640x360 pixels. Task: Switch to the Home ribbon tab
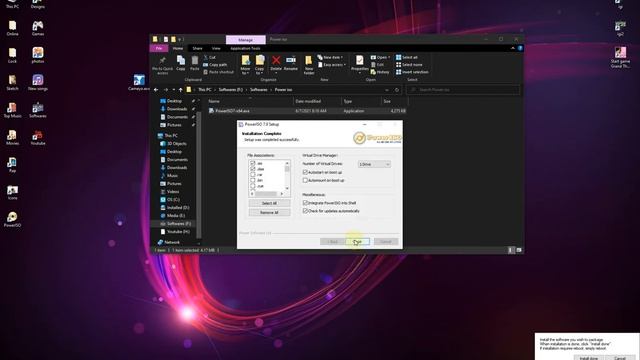pos(178,48)
